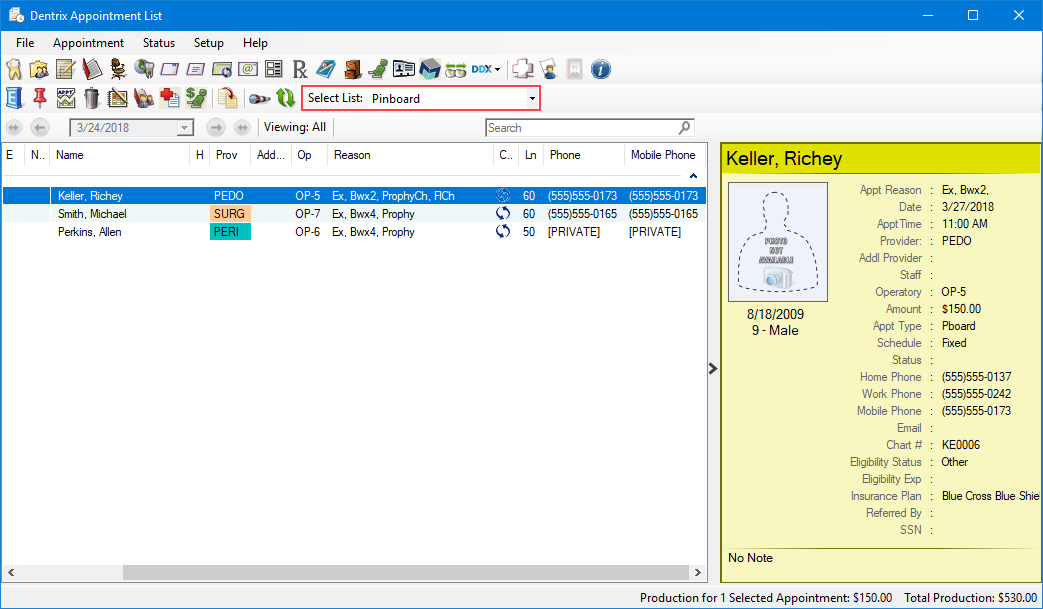Open the Setup menu
This screenshot has width=1043, height=609.
click(208, 43)
